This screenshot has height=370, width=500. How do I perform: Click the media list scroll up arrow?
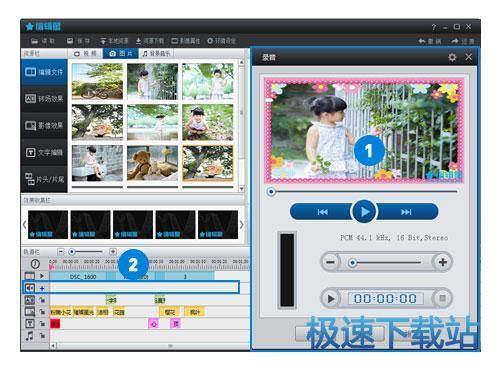(241, 62)
